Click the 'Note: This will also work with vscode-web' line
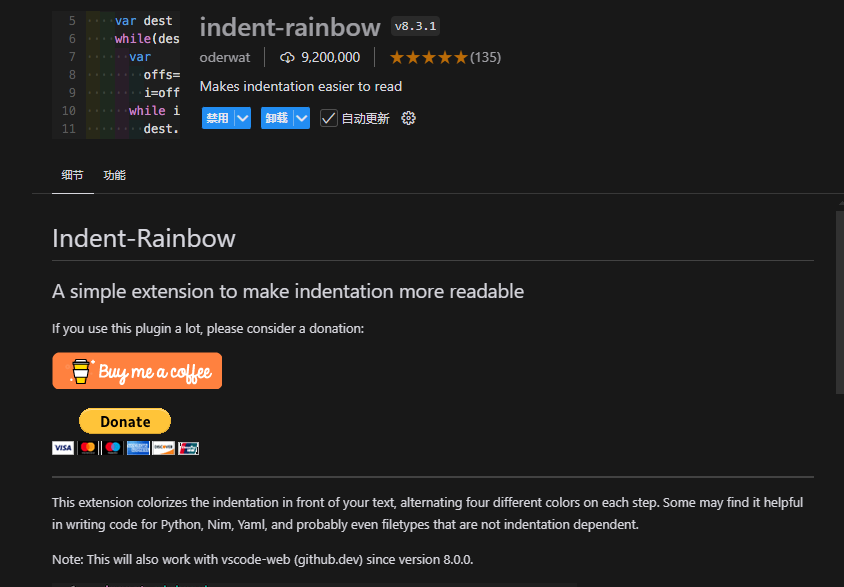Viewport: 844px width, 587px height. click(x=263, y=560)
